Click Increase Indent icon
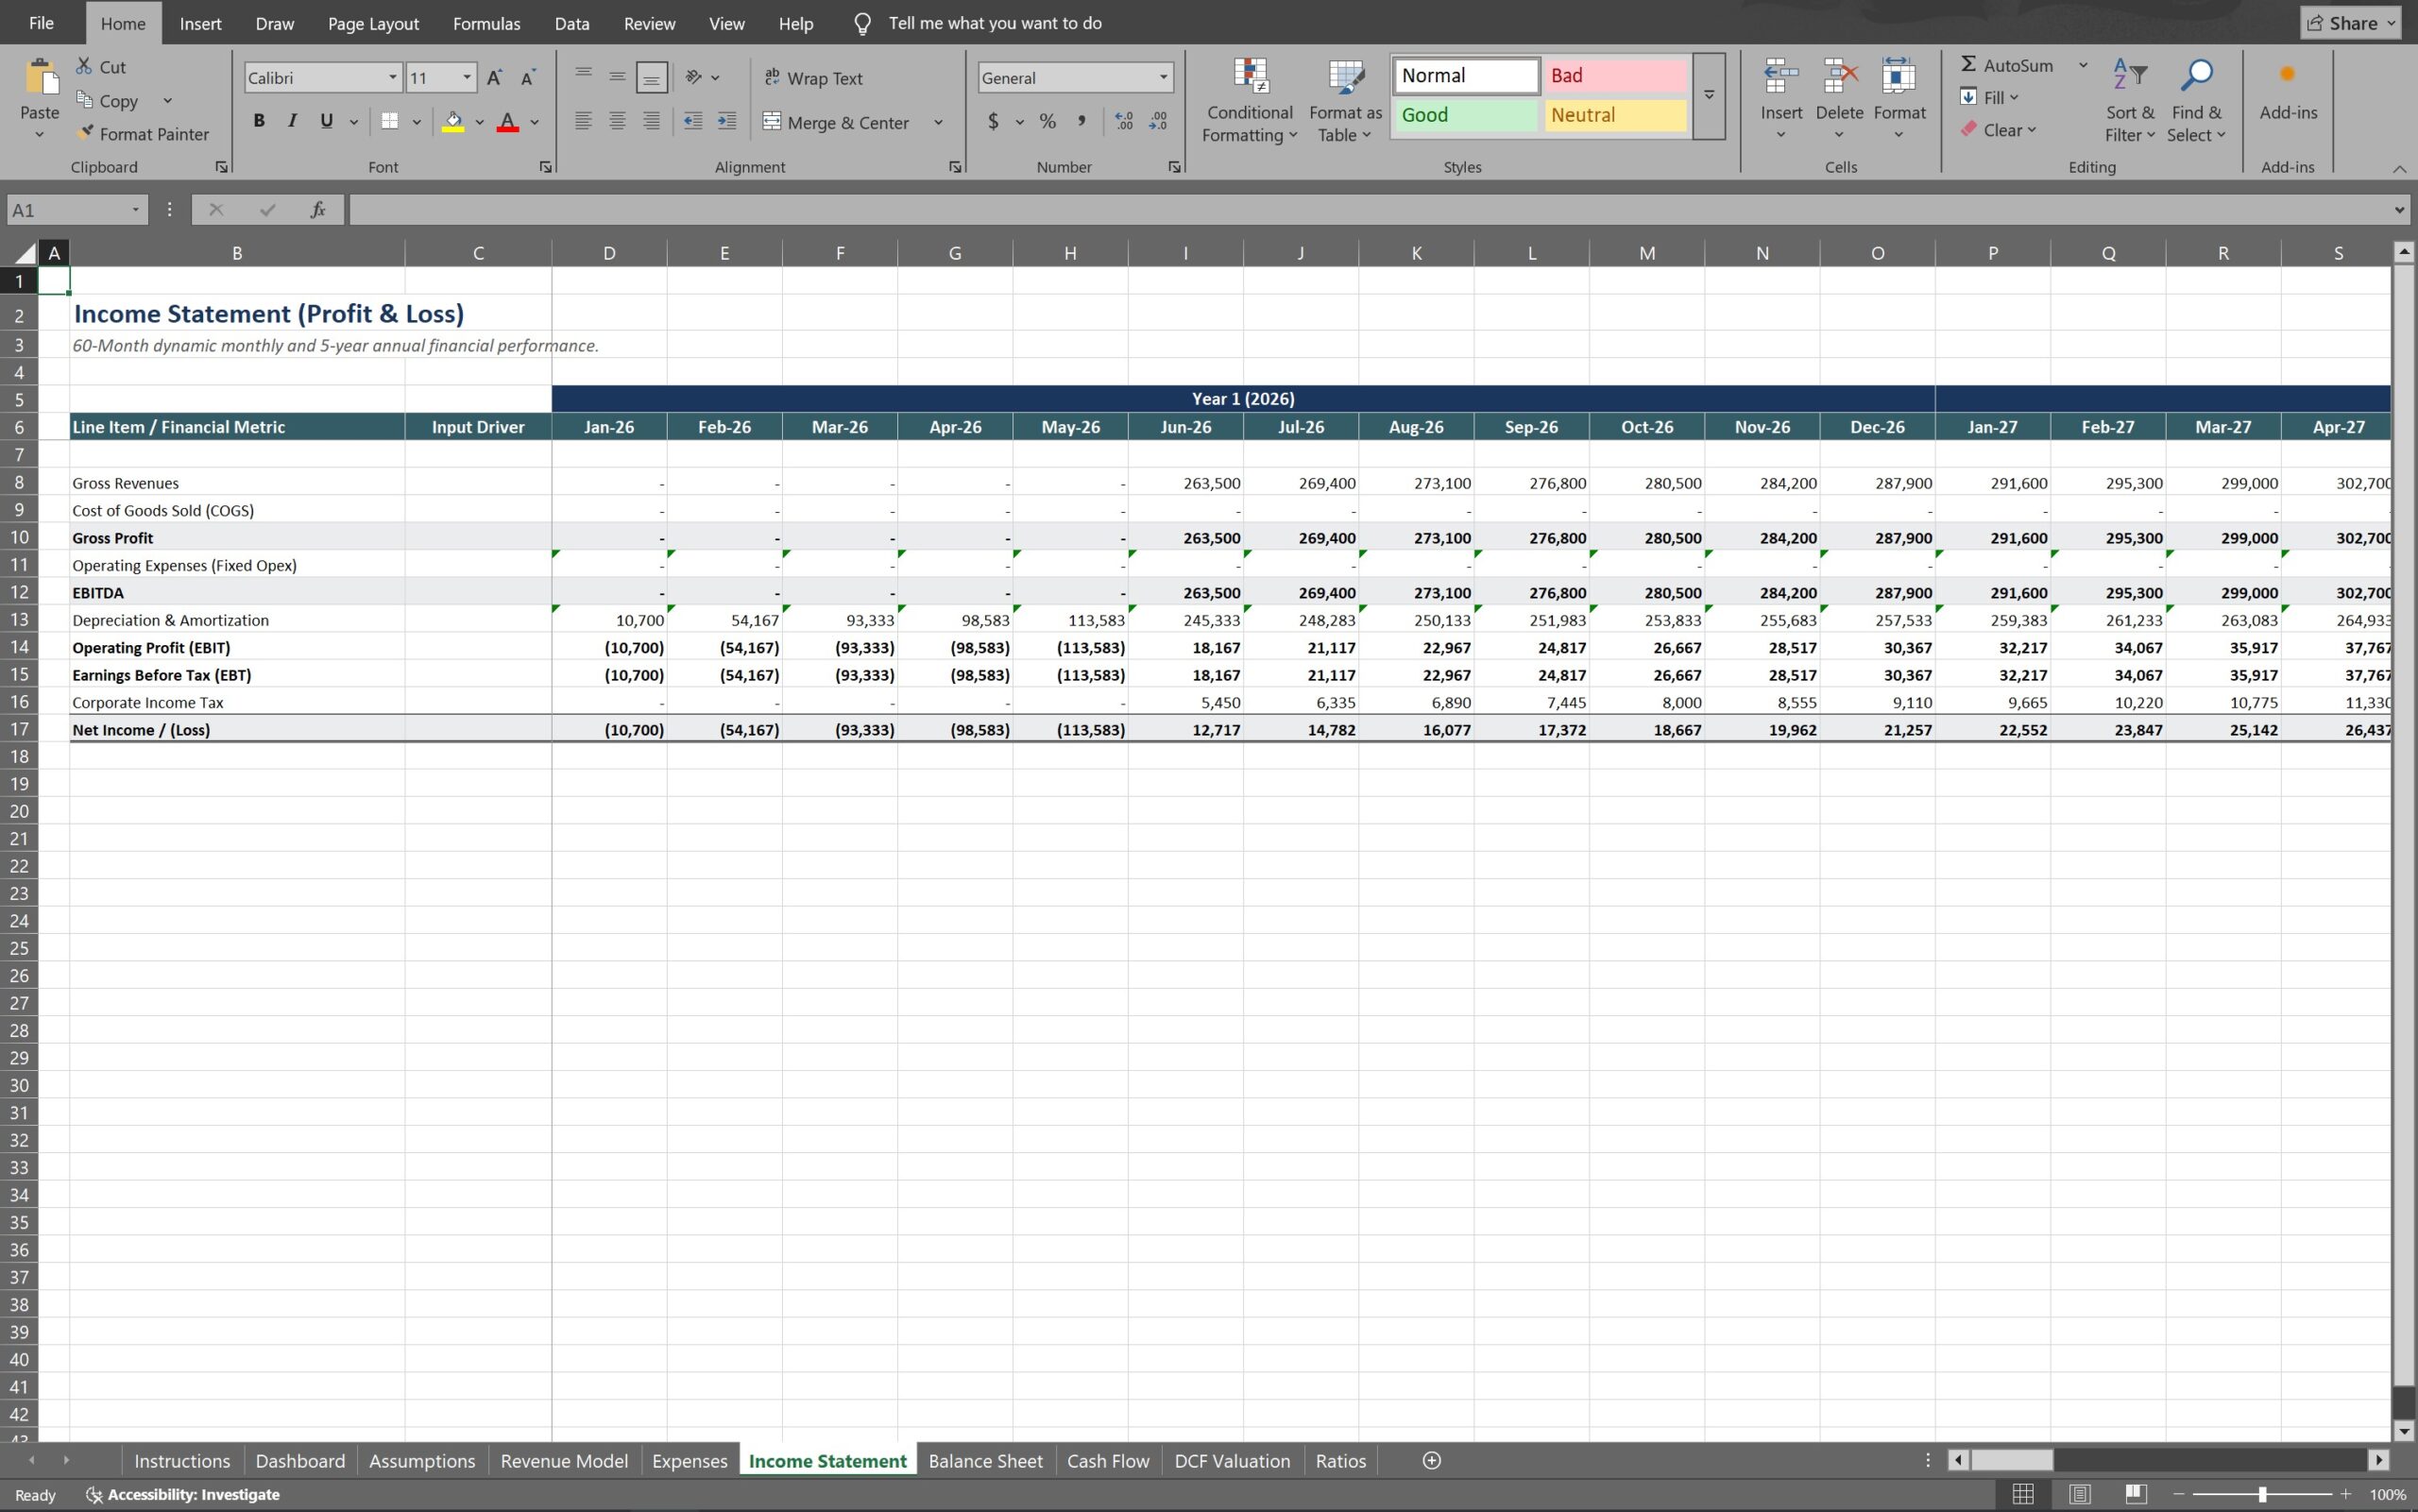Image resolution: width=2418 pixels, height=1512 pixels. (727, 121)
